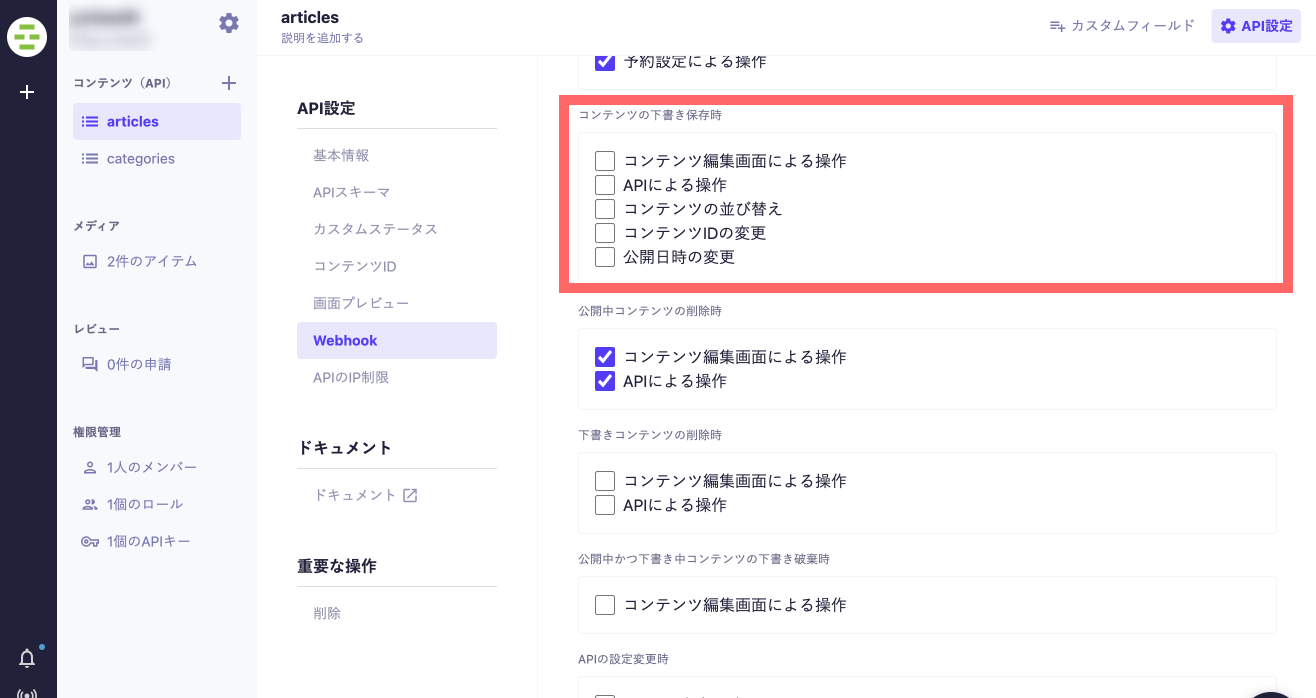The height and width of the screenshot is (698, 1316).
Task: Click カスタムフィールド button in header
Action: 1122,26
